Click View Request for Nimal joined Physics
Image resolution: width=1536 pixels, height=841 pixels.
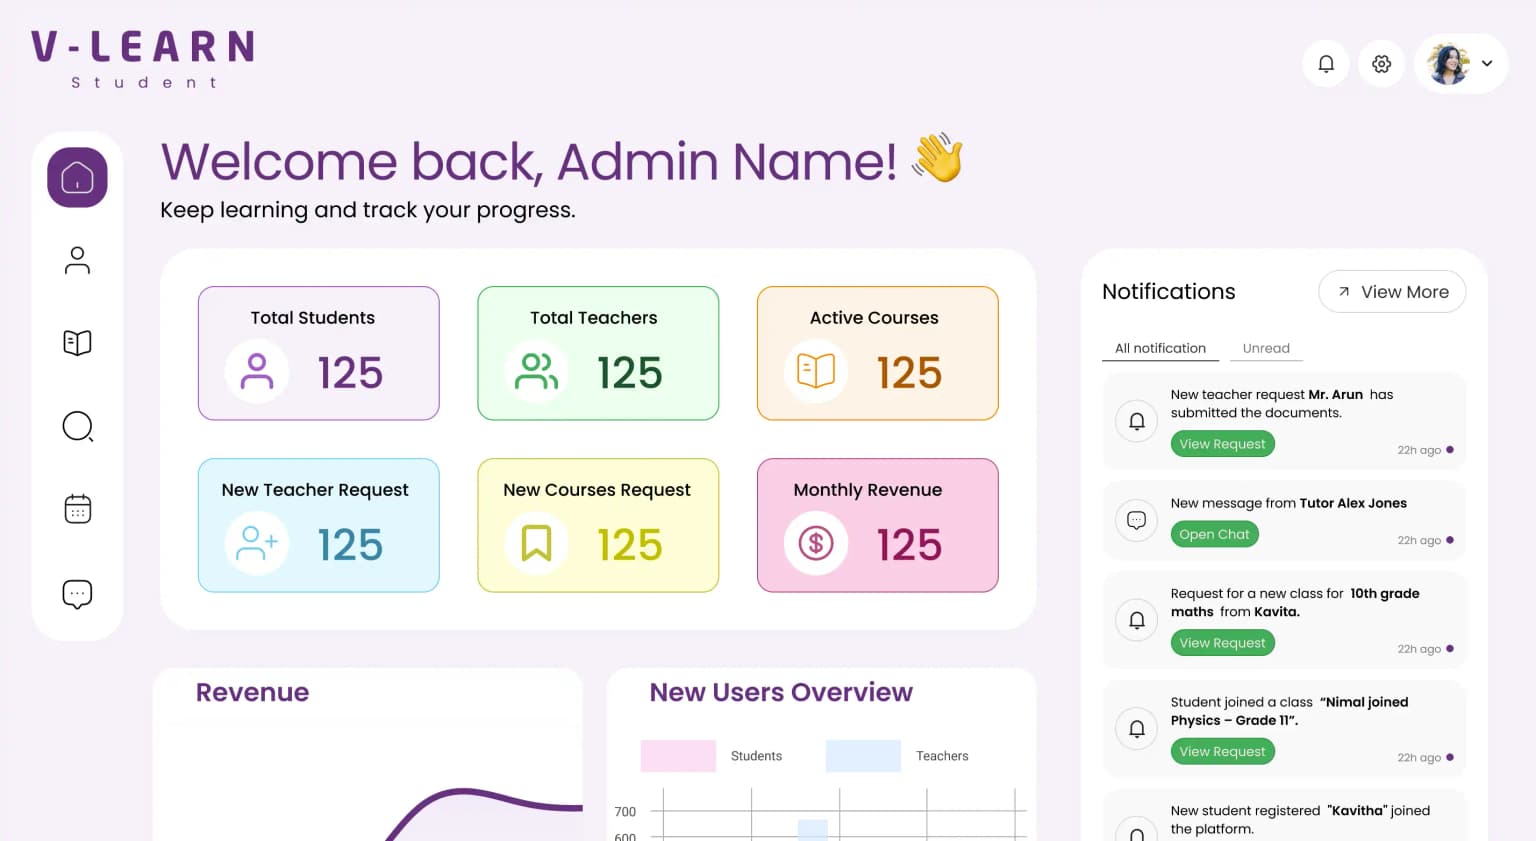1222,752
